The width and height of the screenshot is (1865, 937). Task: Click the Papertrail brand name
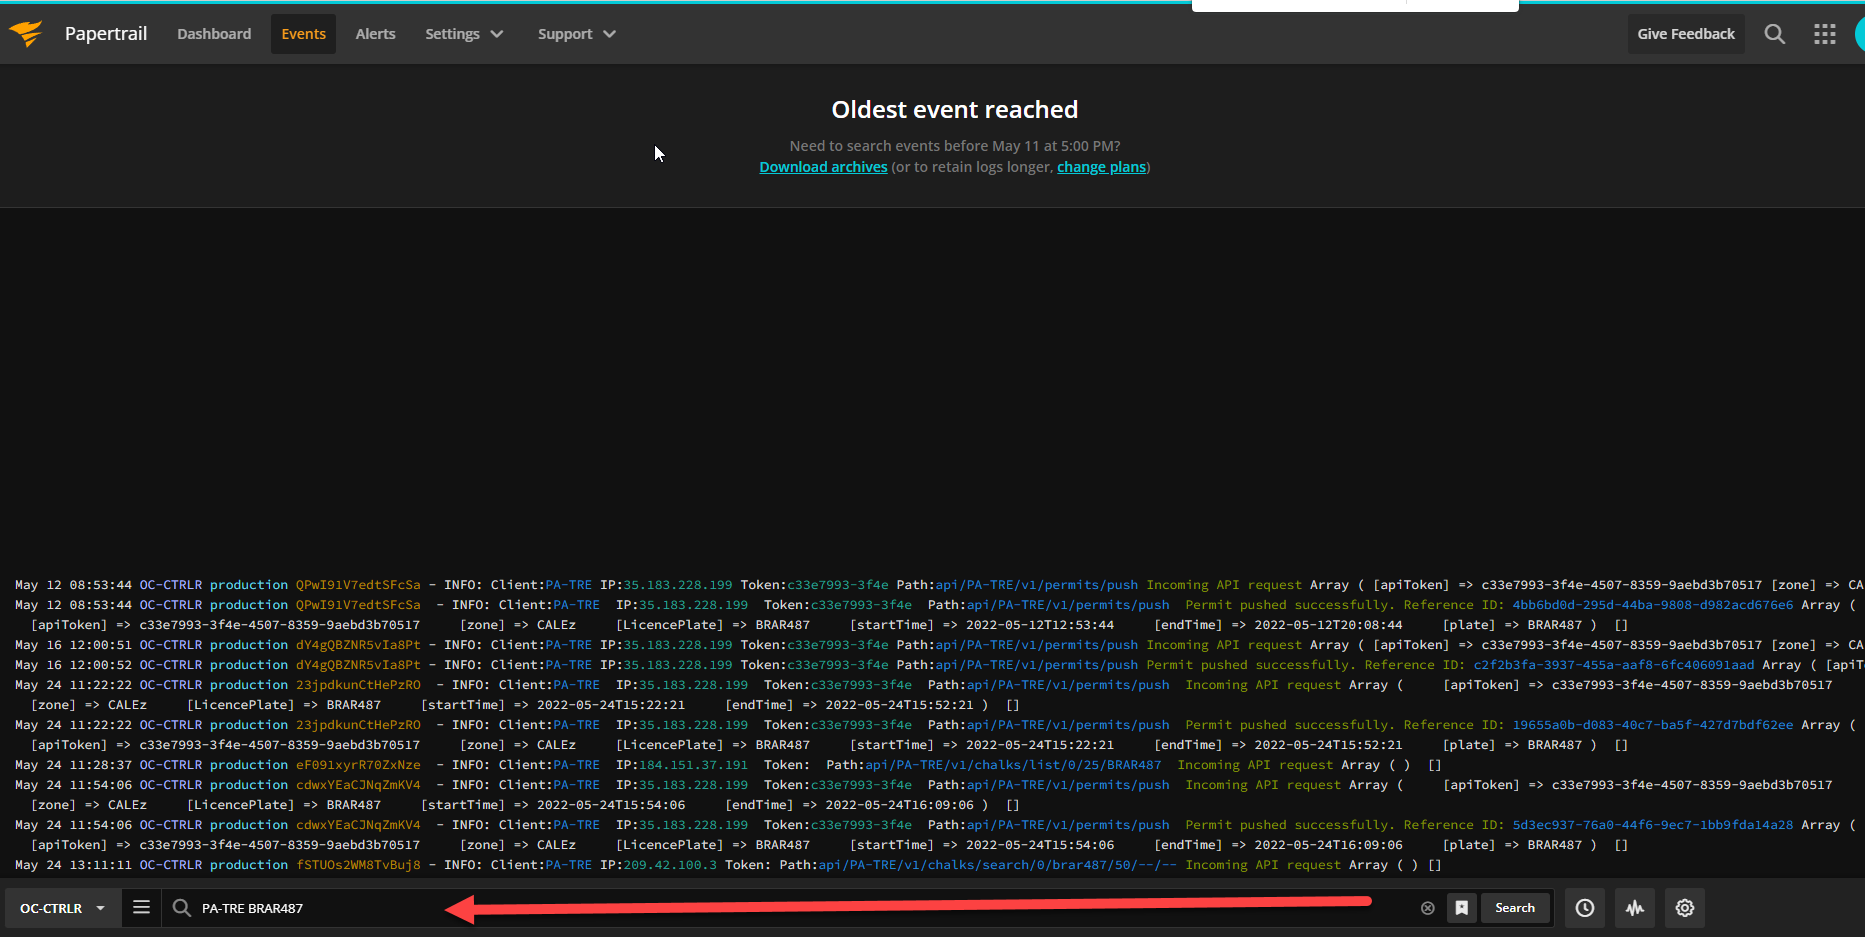coord(106,34)
